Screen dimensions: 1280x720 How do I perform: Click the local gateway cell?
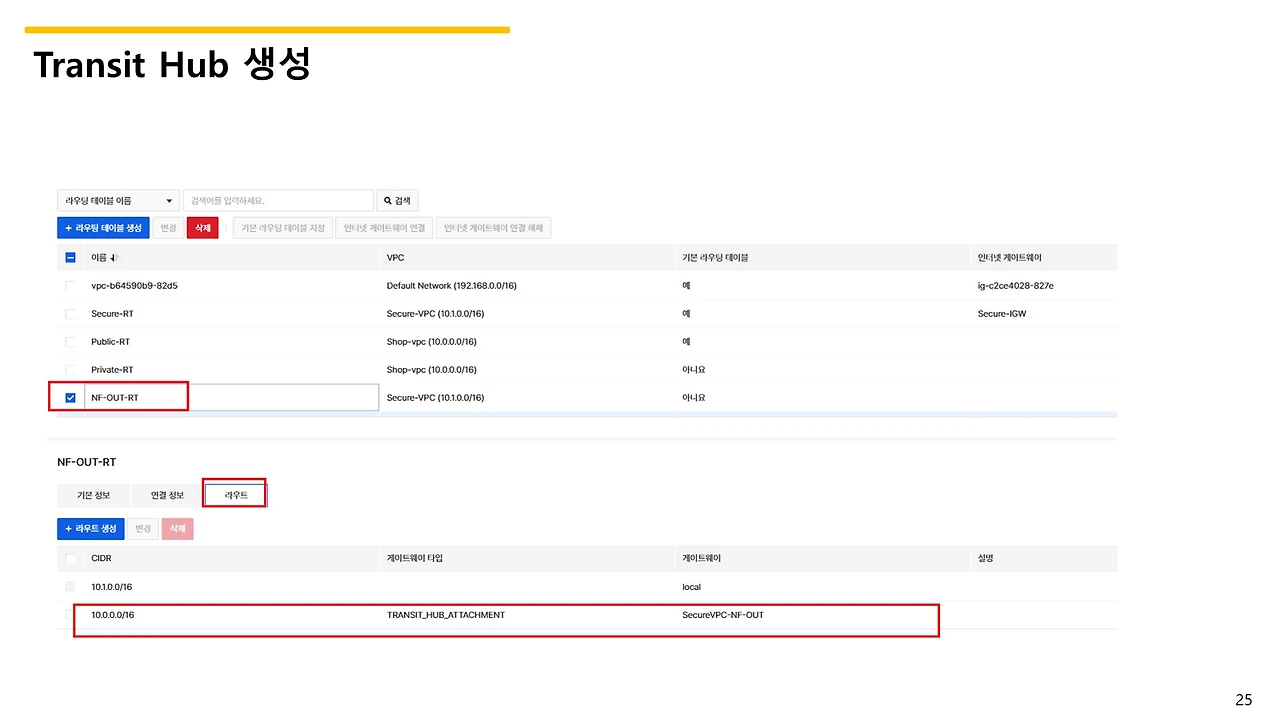[x=691, y=587]
